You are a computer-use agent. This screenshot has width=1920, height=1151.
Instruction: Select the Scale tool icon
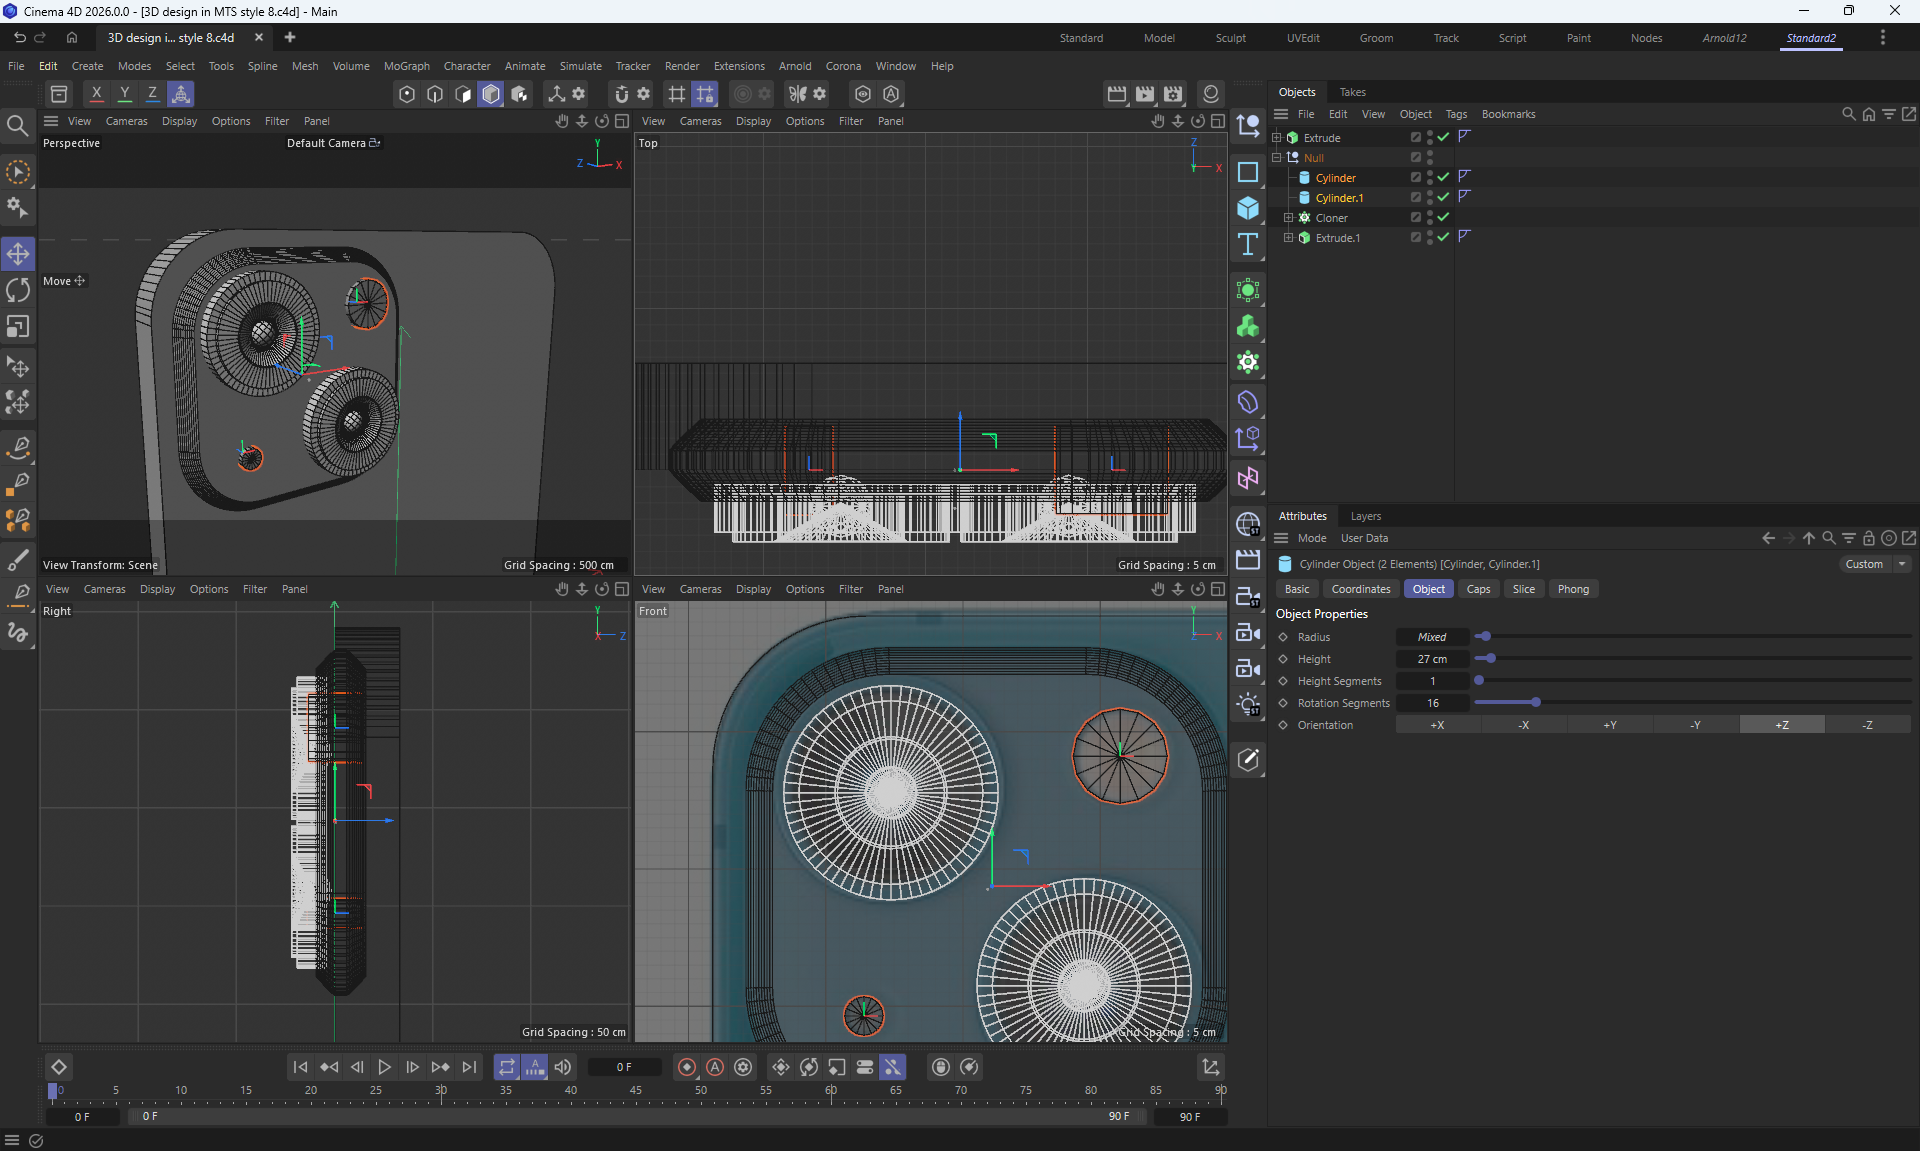[18, 327]
